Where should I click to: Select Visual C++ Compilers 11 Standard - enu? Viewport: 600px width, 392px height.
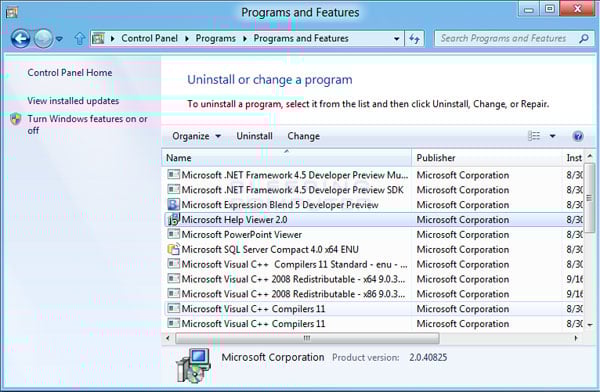coord(374,265)
